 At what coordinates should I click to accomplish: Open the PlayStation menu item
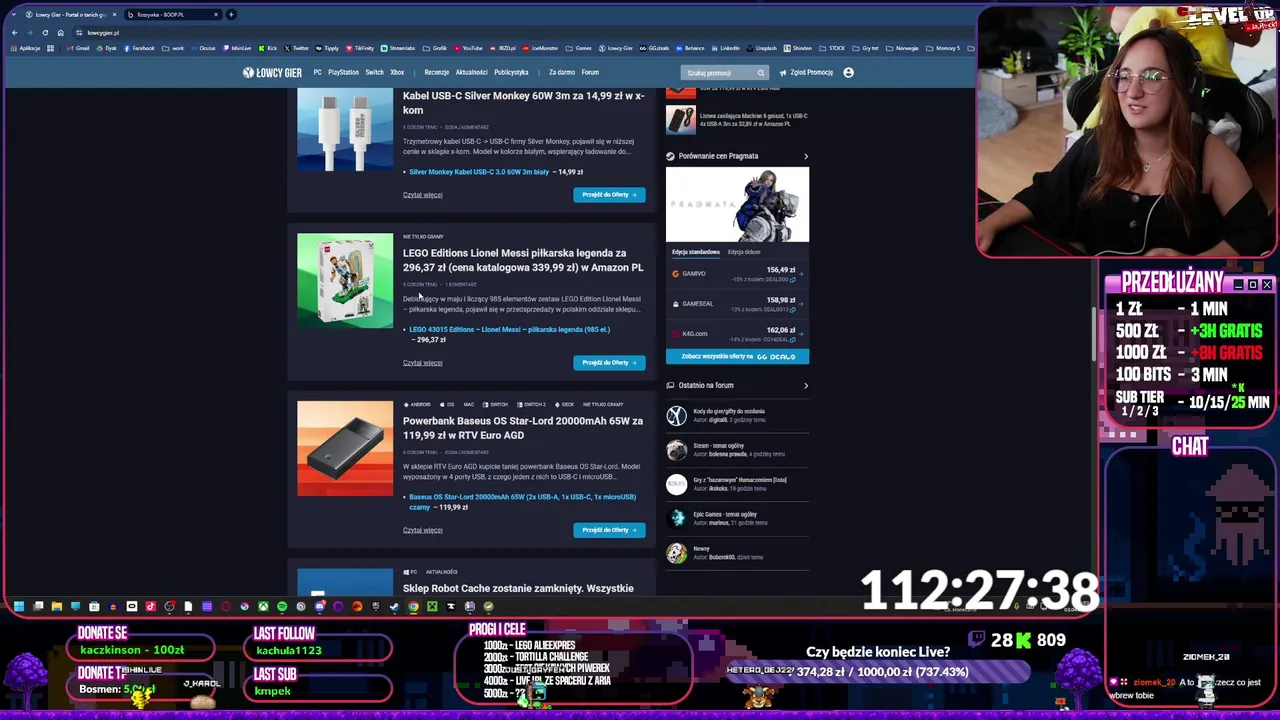tap(343, 73)
